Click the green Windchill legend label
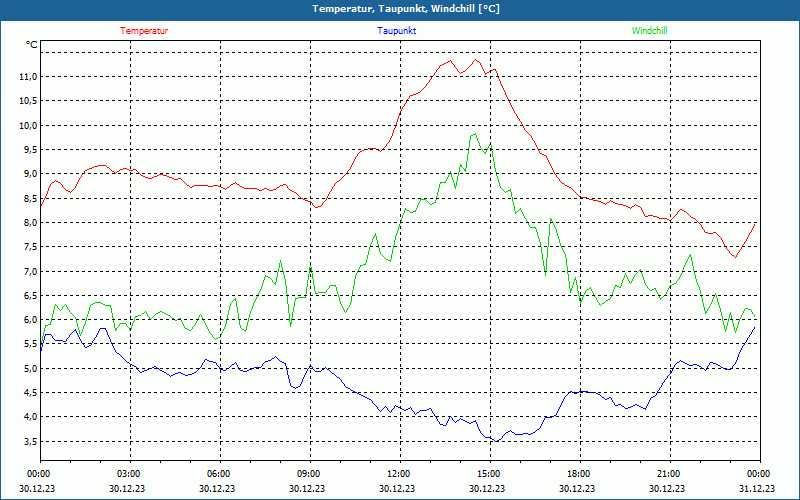Screen dimensions: 800x500 point(649,31)
